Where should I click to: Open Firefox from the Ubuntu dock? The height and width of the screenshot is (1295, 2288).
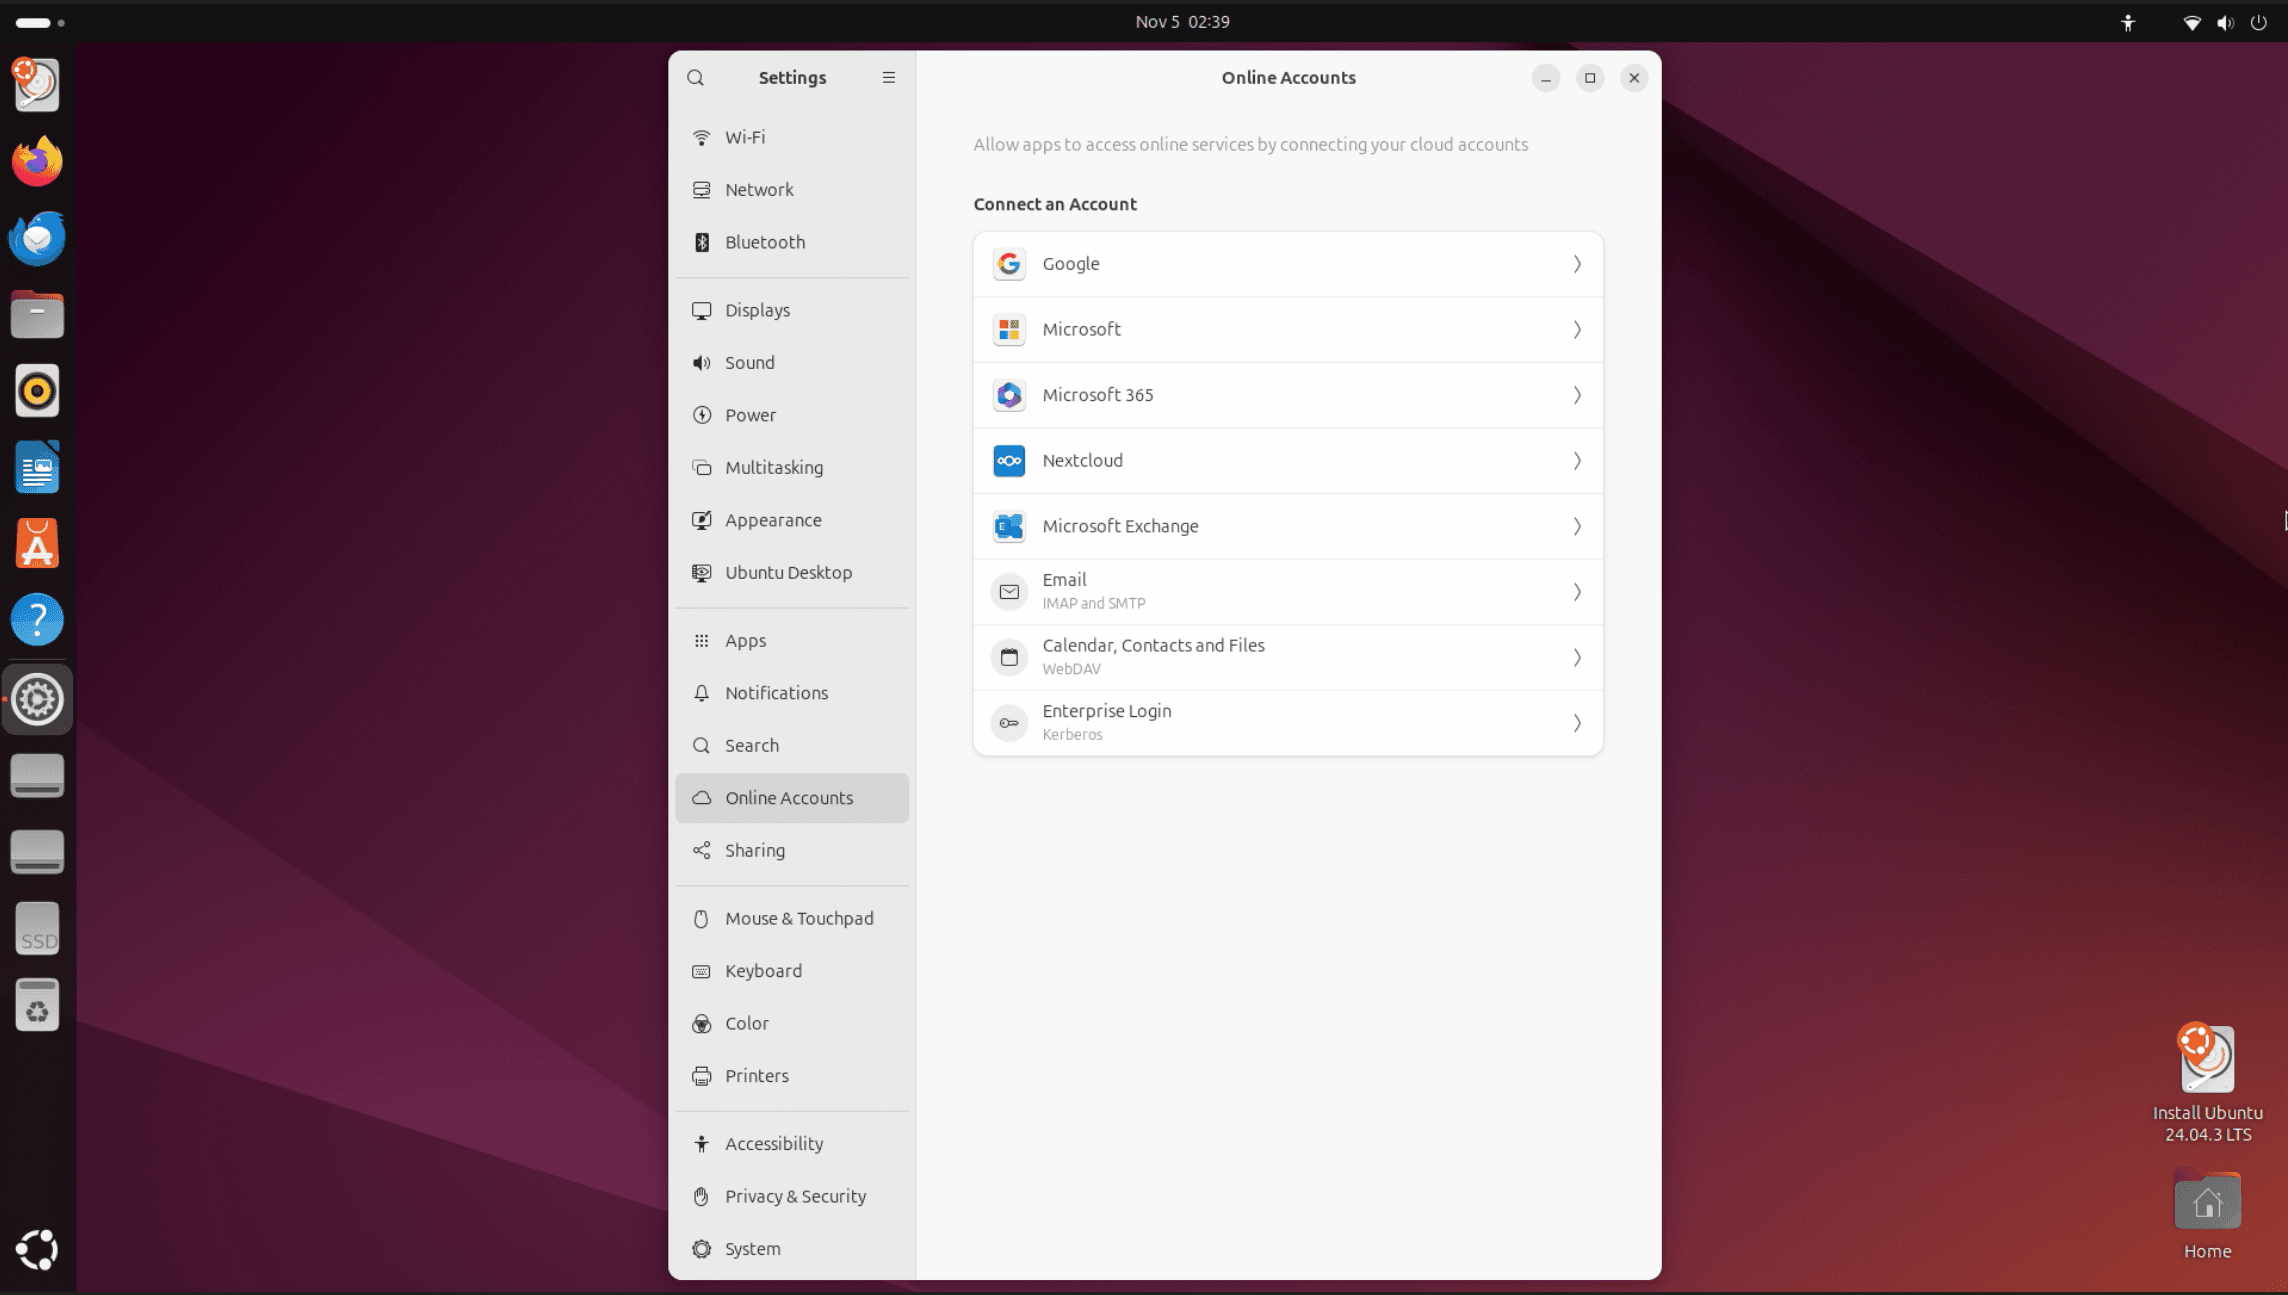click(37, 162)
